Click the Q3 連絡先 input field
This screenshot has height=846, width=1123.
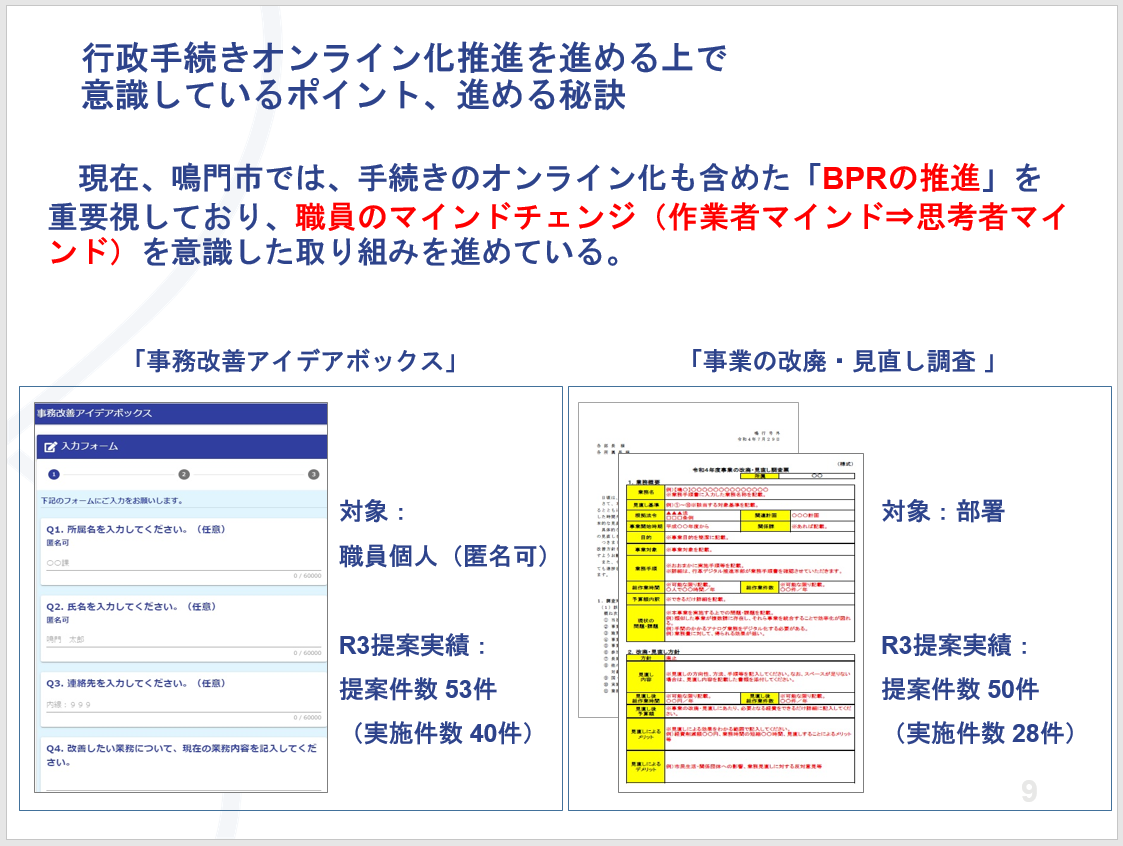183,705
